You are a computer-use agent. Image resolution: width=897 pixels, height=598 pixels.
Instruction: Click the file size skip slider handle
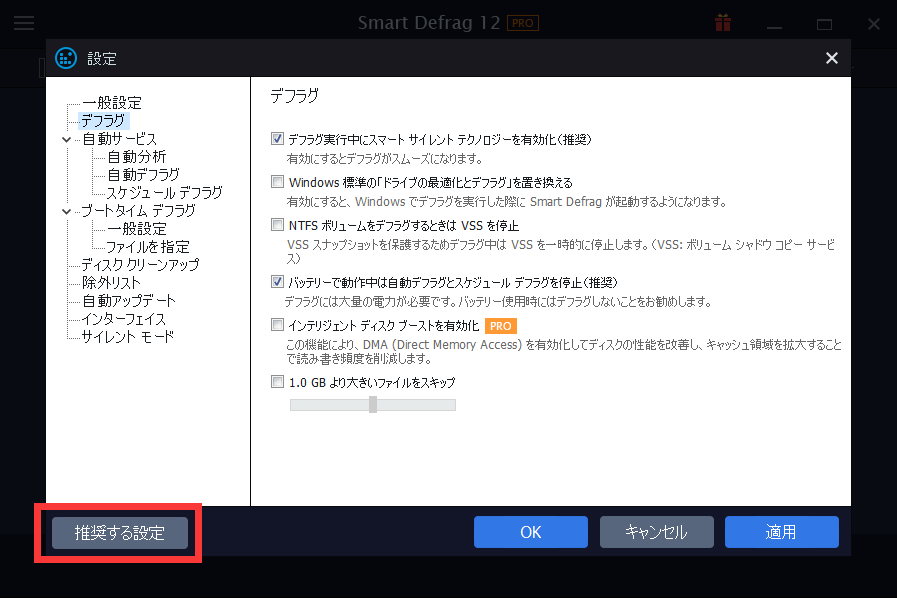(373, 405)
